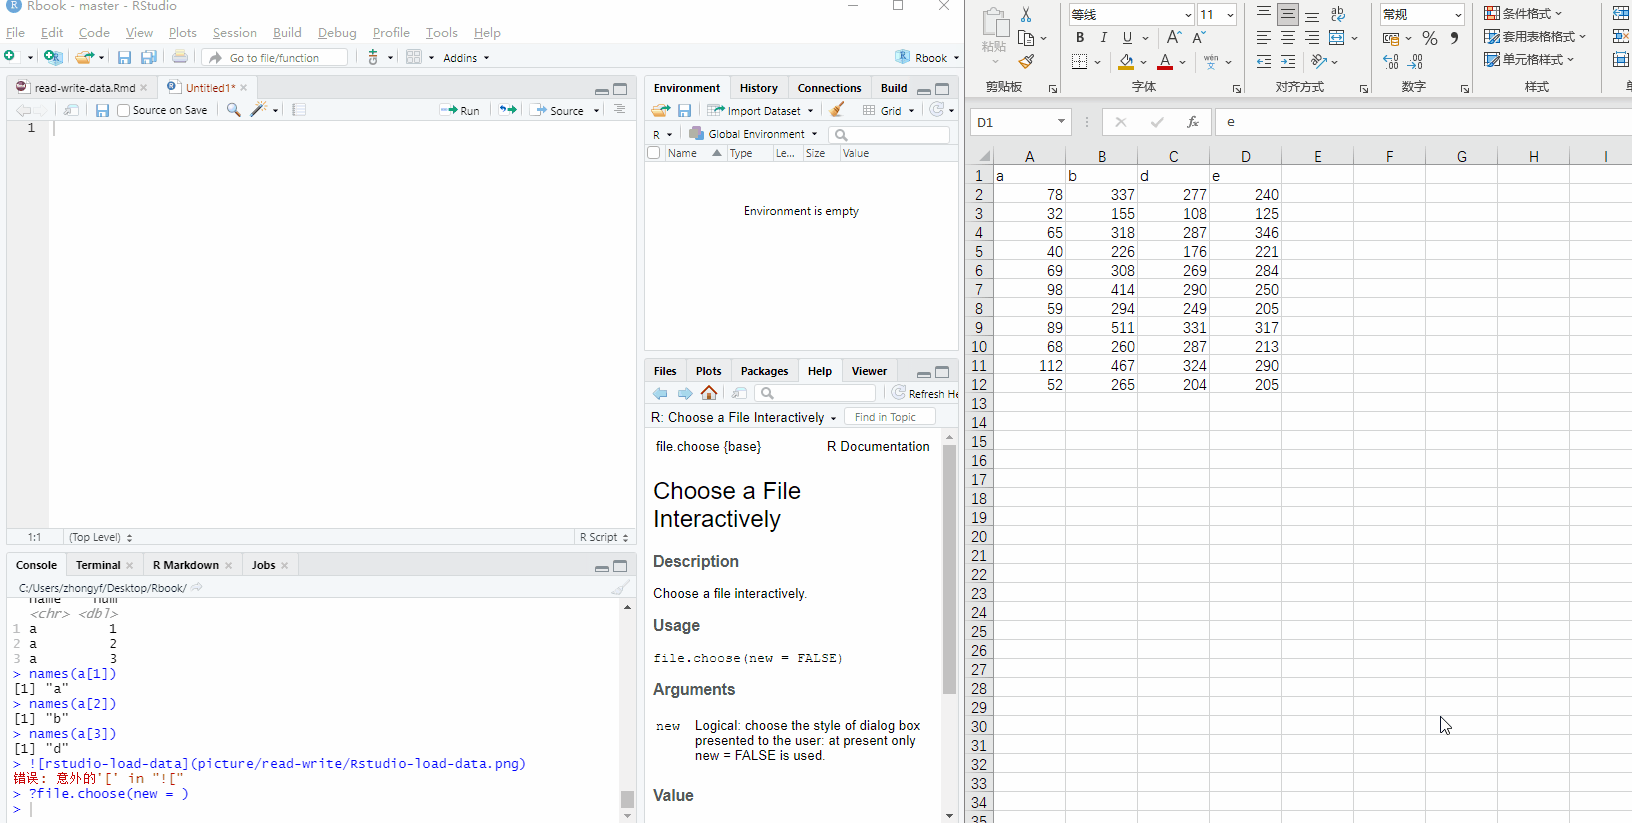The image size is (1632, 823).
Task: Go to home in the Help pane
Action: click(x=709, y=393)
